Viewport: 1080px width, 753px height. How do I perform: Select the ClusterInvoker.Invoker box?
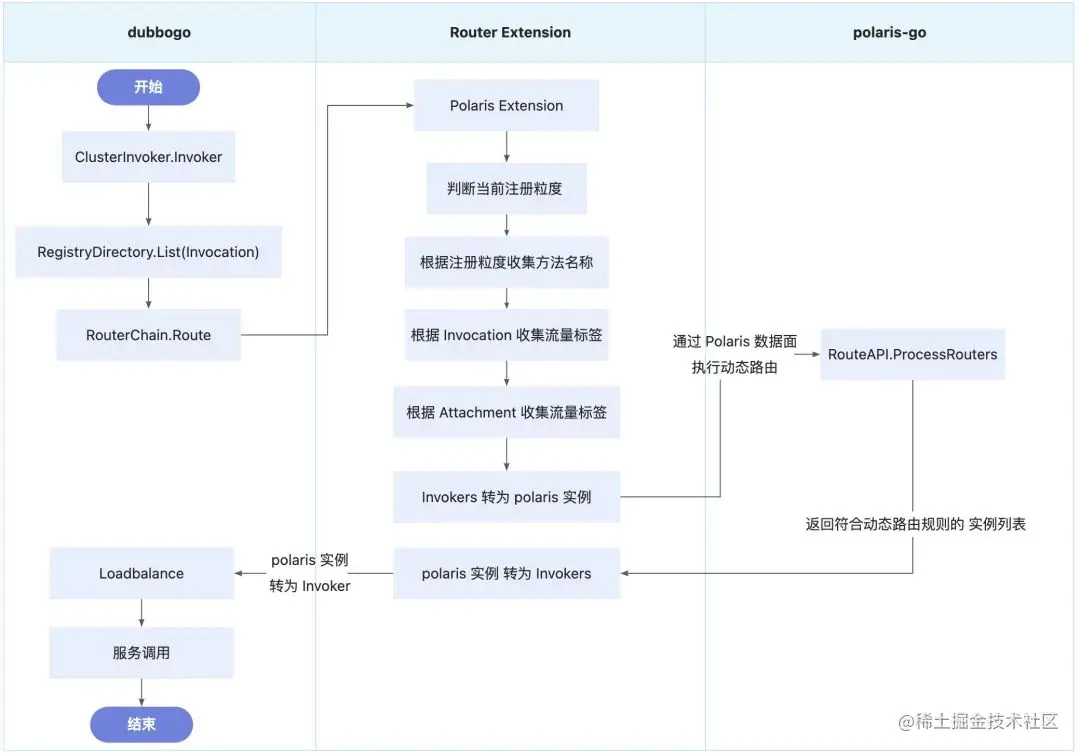tap(148, 157)
